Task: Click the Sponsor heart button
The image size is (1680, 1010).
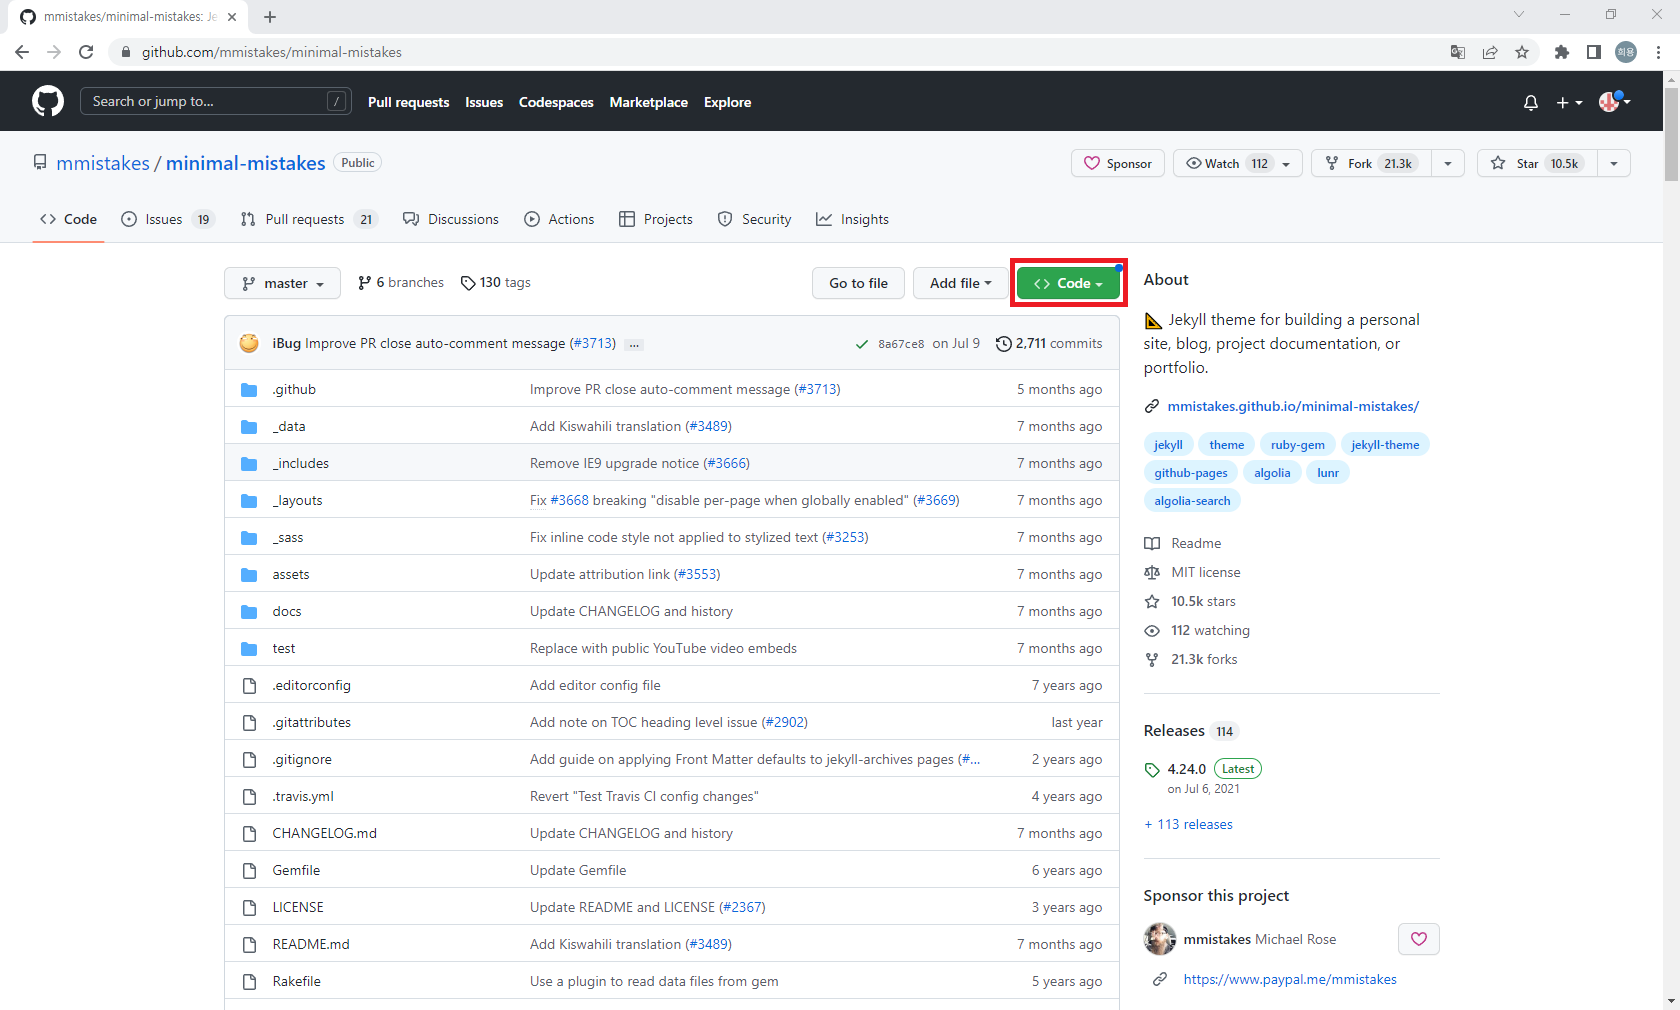Action: click(x=1118, y=163)
